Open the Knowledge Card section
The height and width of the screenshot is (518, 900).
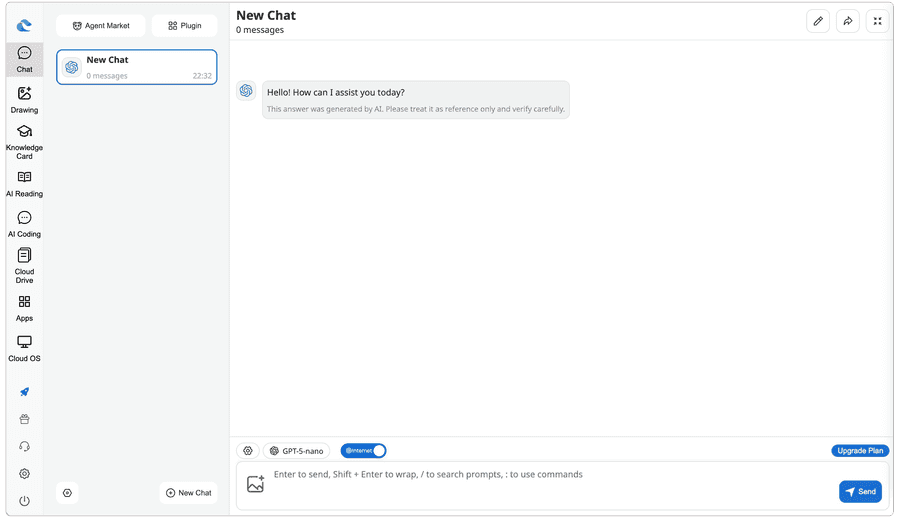24,142
